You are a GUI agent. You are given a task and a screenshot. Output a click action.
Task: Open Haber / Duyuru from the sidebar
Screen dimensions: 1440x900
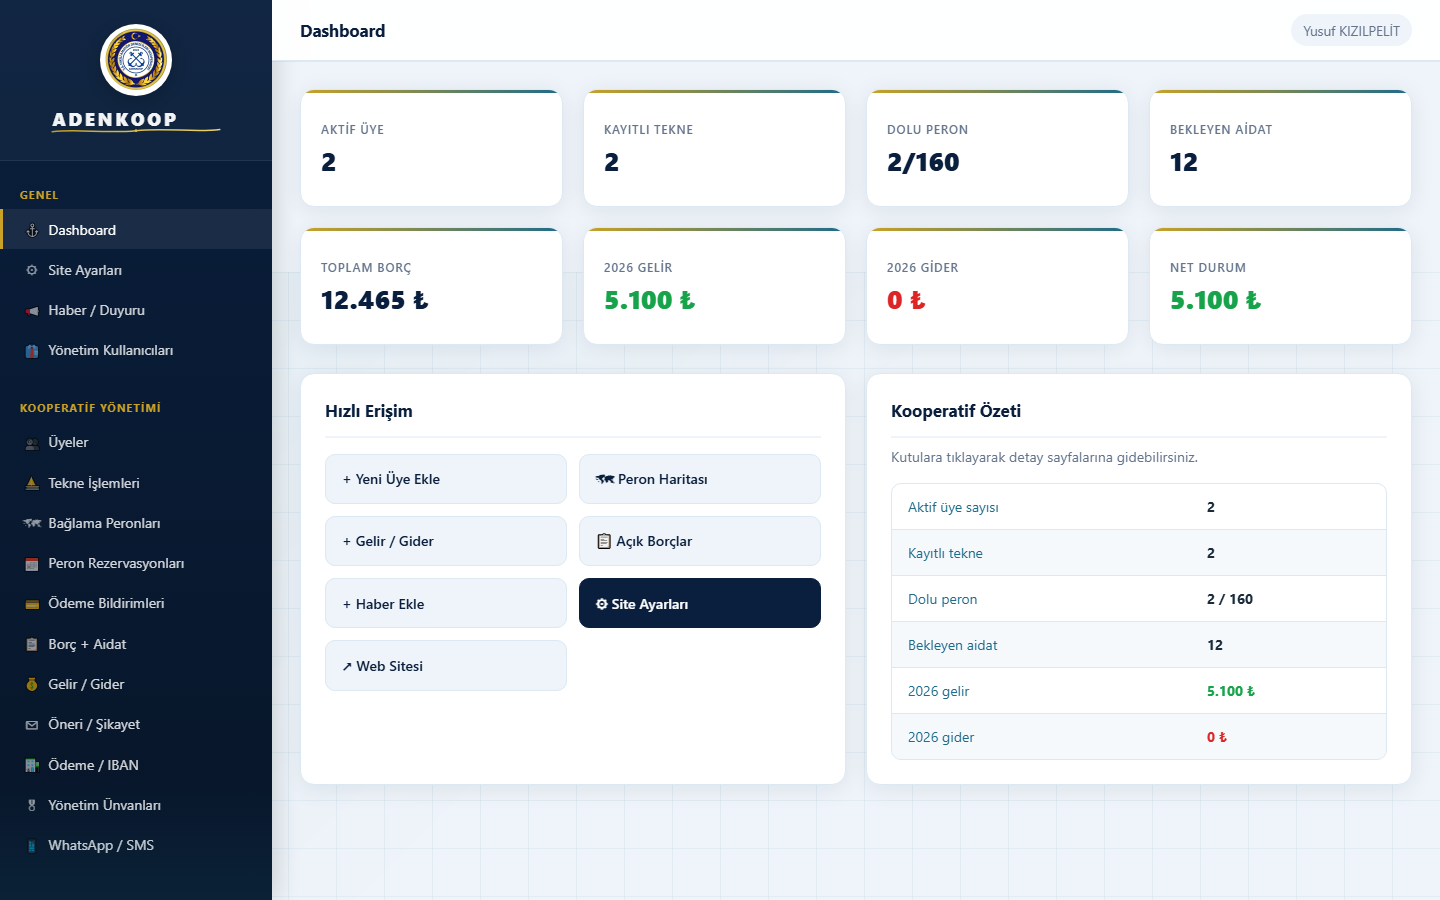(x=136, y=310)
